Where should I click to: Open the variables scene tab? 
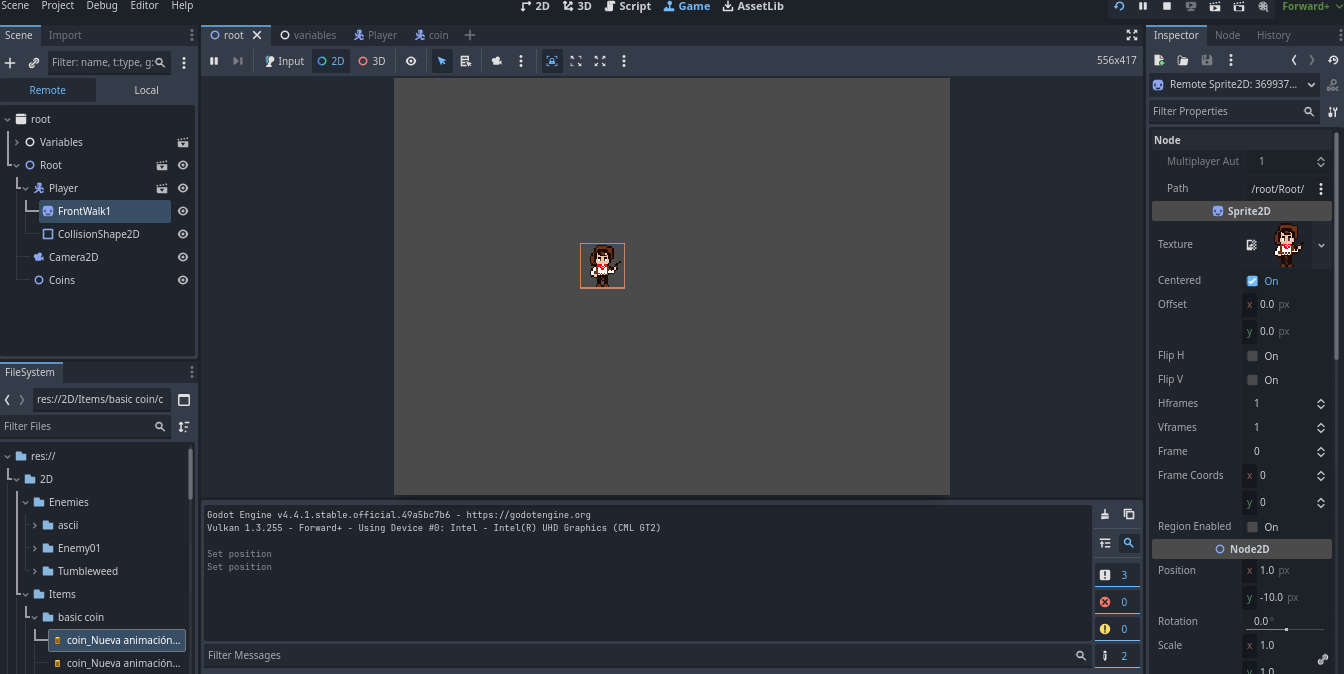[x=308, y=35]
